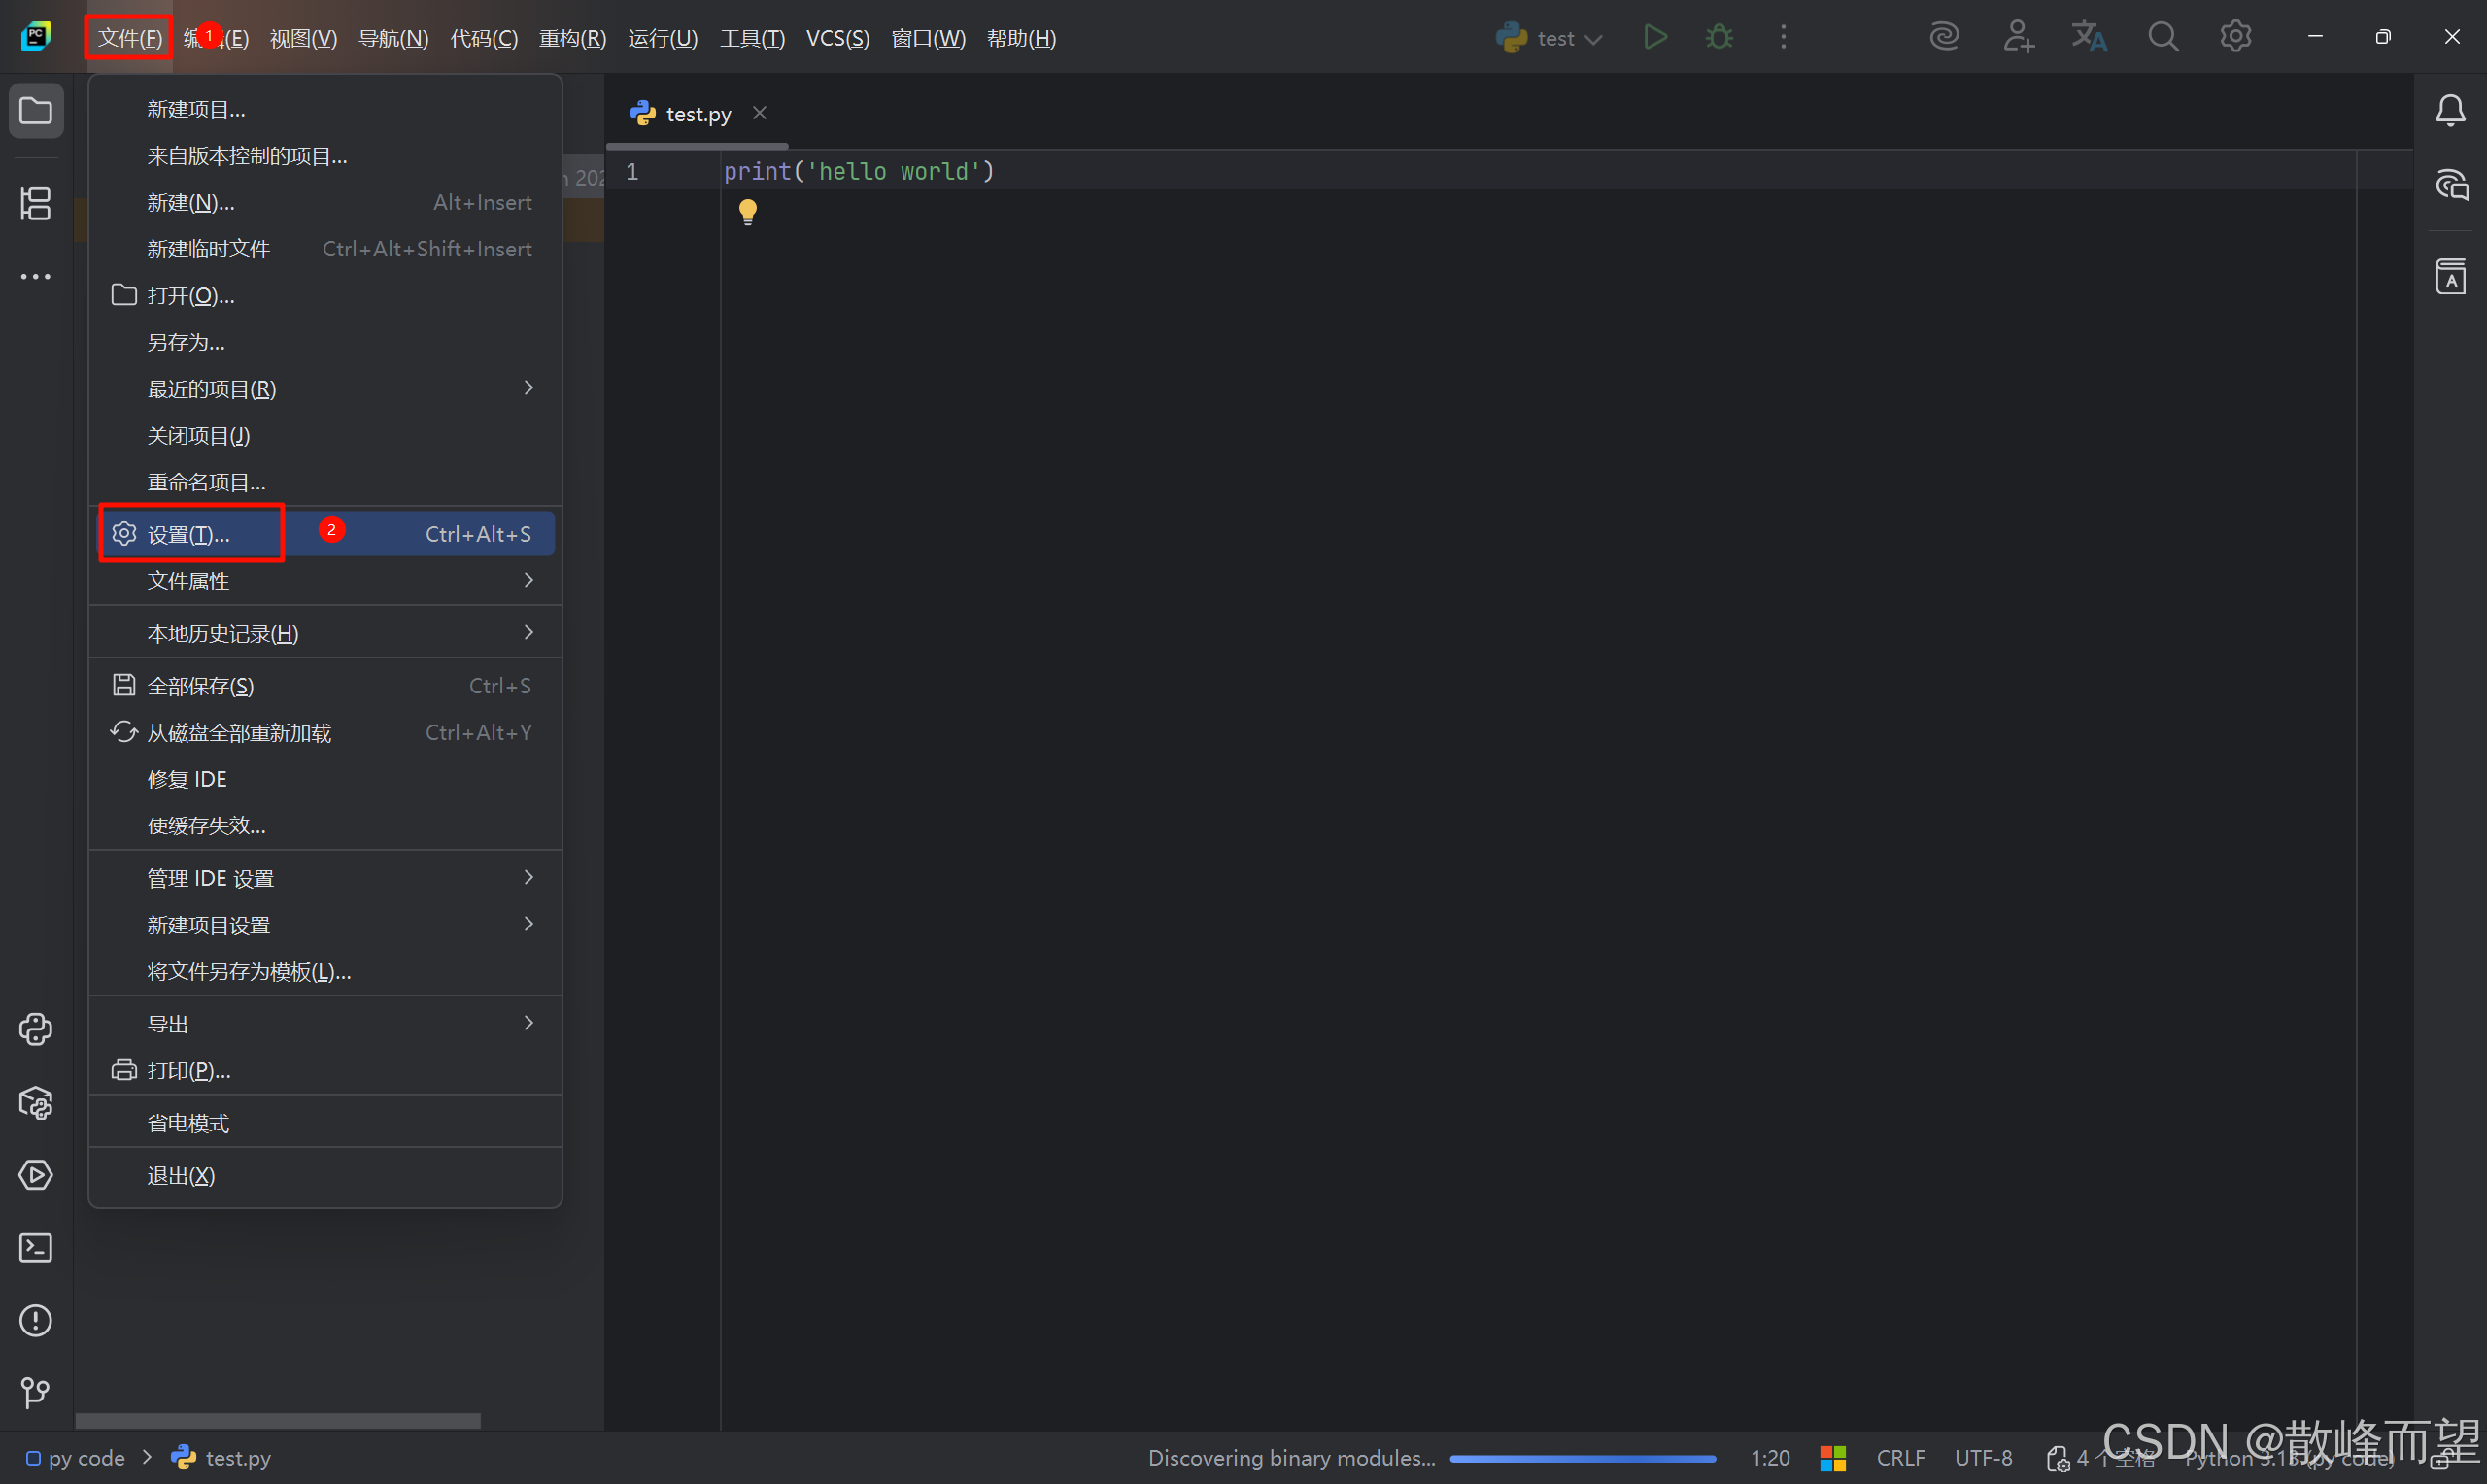
Task: Click the Discovering binary modules progress bar
Action: (1582, 1459)
